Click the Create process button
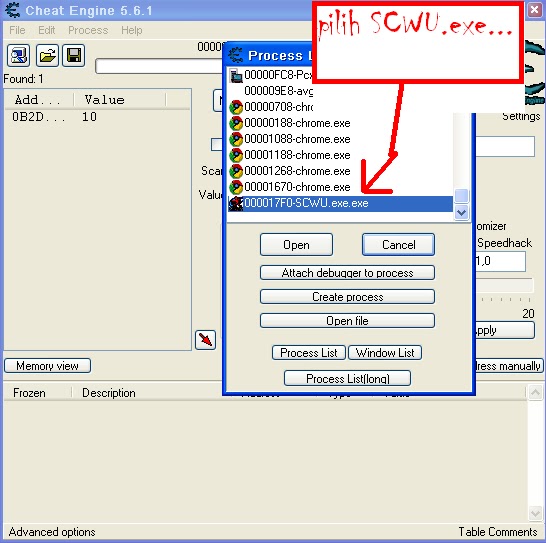Image resolution: width=546 pixels, height=543 pixels. point(348,296)
